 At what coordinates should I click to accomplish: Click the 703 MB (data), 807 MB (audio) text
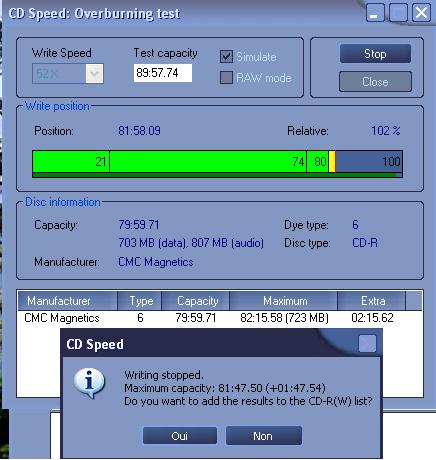[191, 243]
